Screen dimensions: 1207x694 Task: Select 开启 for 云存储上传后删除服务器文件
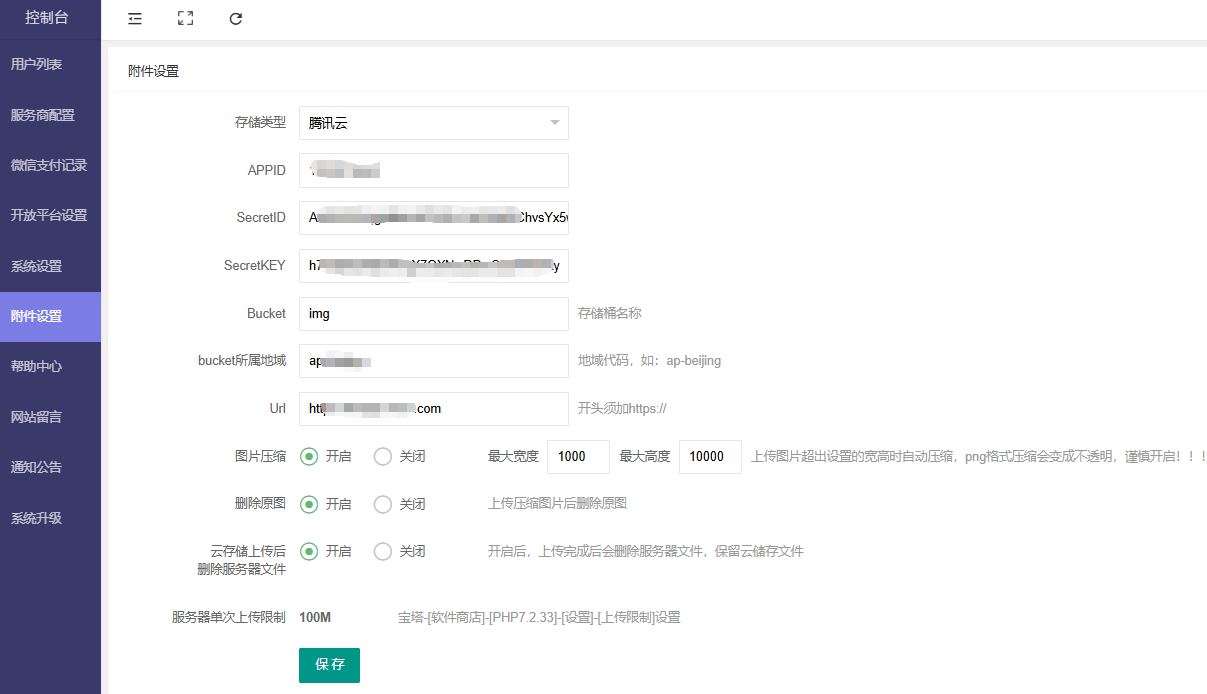pyautogui.click(x=310, y=551)
